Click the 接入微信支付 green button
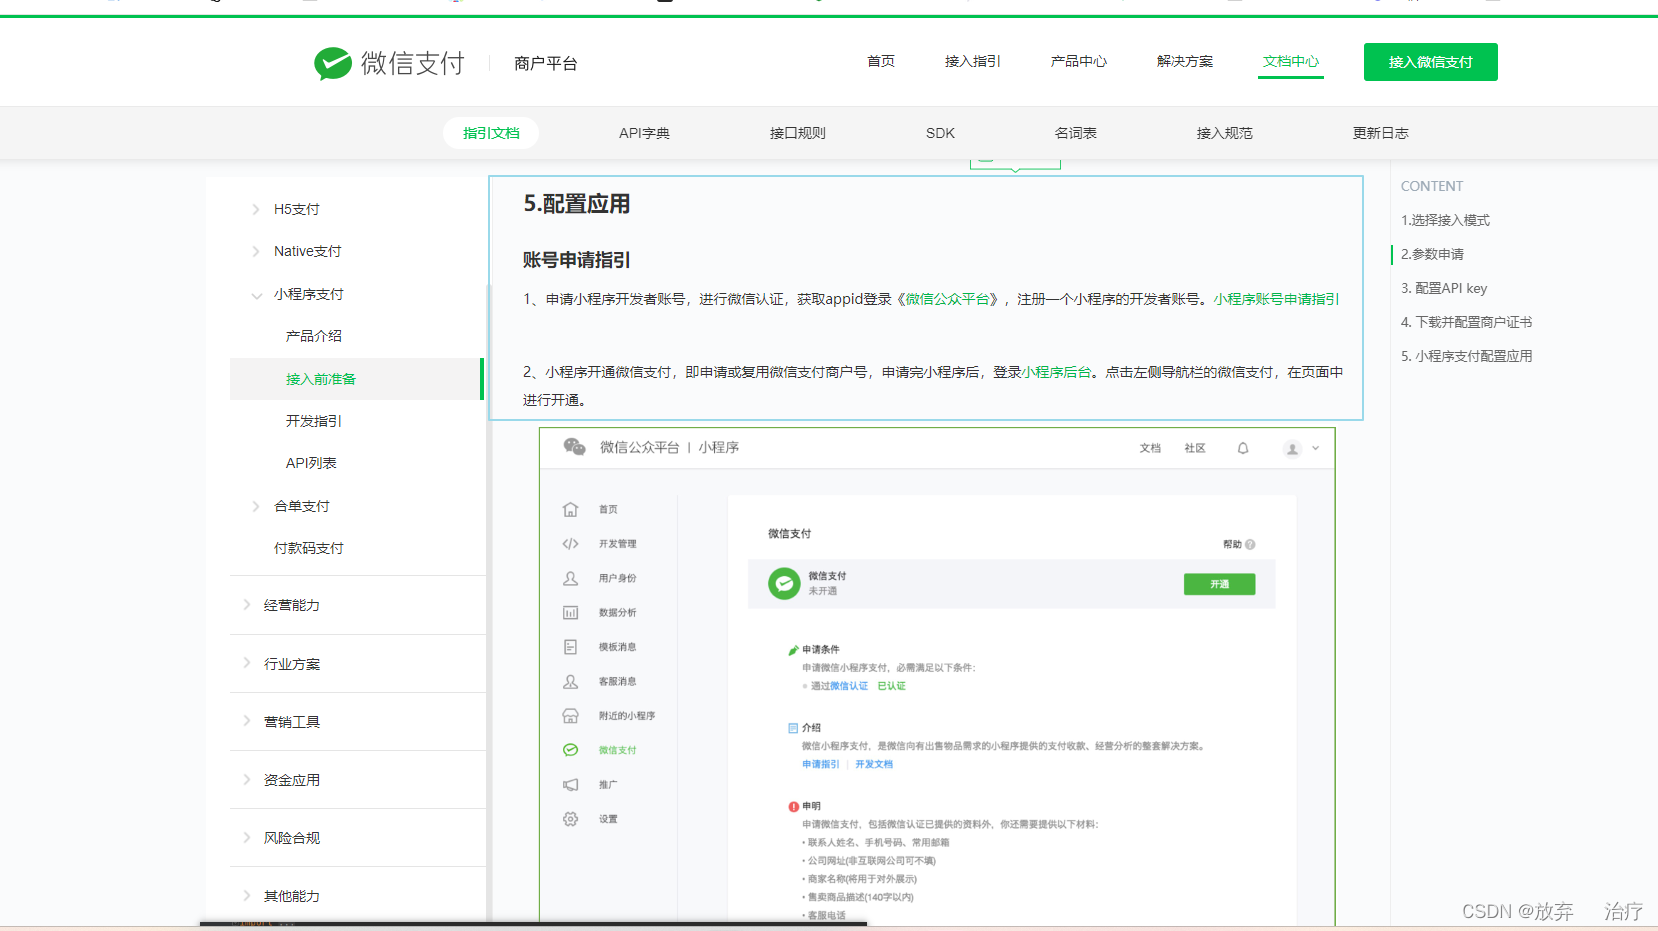Screen dimensions: 1658x931 1431,62
